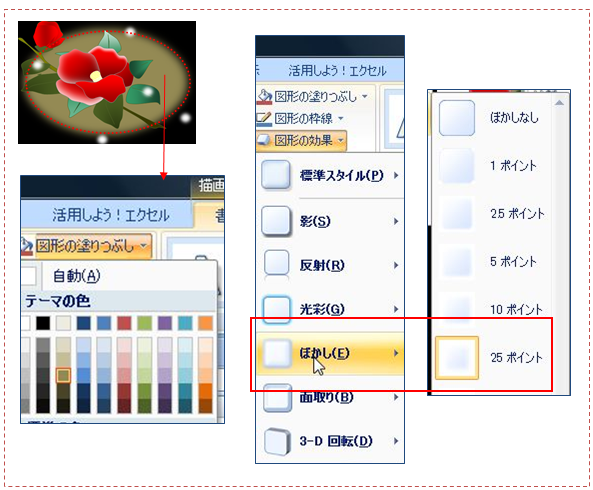
Task: Select the 10 ポイント soft edge thumbnail
Action: (457, 309)
